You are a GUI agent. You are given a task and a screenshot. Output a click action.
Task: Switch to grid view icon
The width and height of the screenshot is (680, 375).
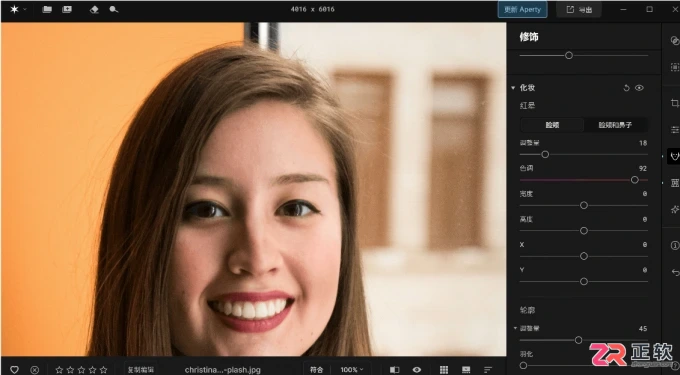[444, 370]
